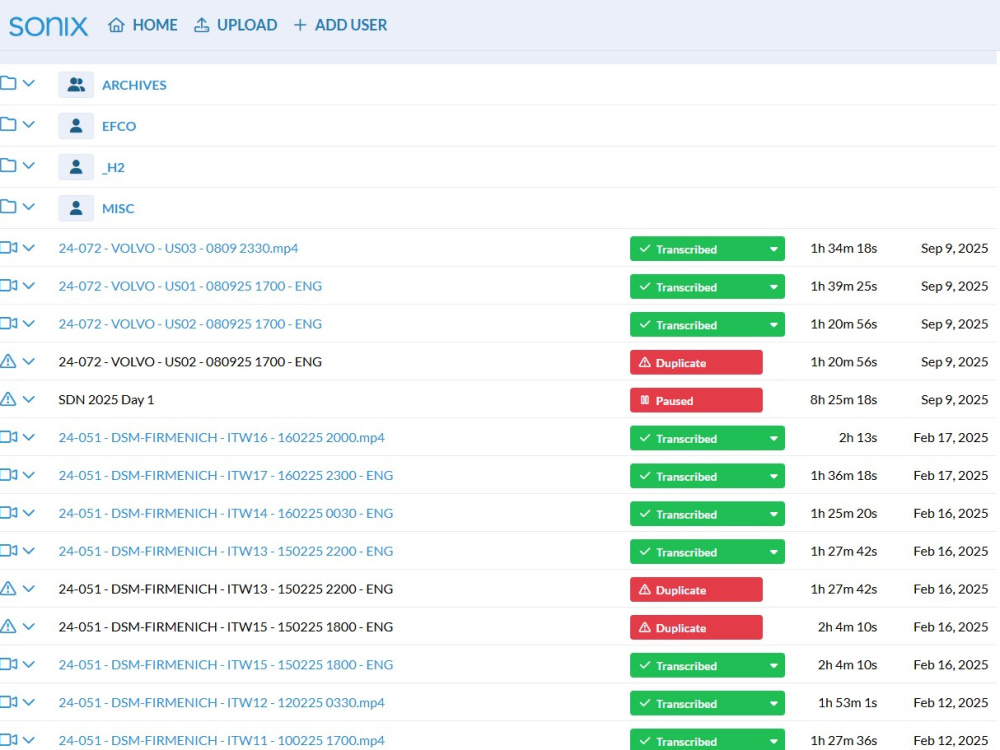
Task: Expand the ARCHIVES folder chevron
Action: (x=29, y=84)
